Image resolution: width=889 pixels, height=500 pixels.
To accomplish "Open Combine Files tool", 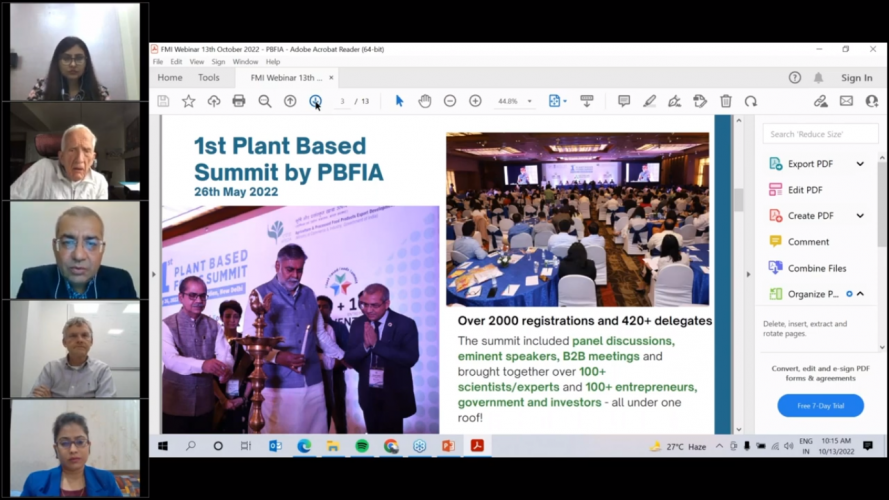I will 817,268.
